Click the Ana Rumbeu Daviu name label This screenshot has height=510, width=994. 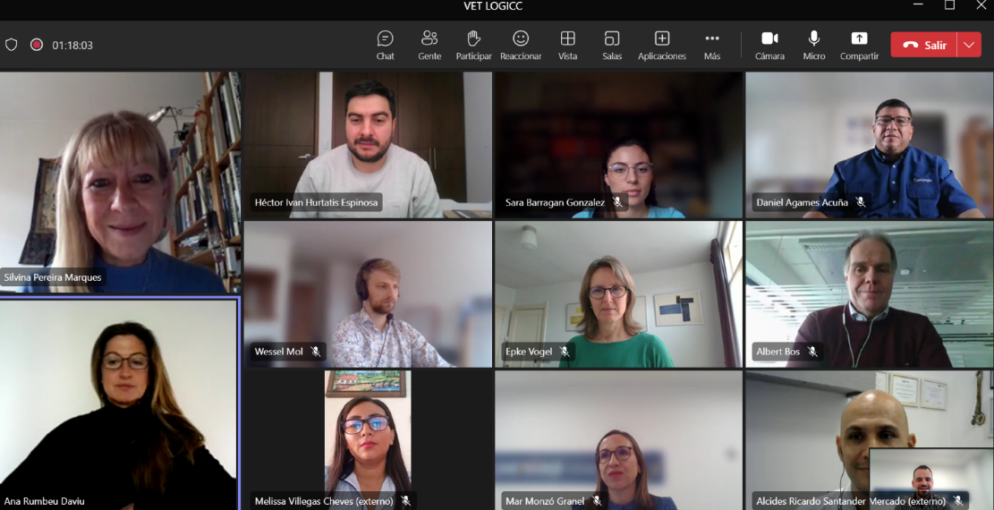click(x=44, y=501)
